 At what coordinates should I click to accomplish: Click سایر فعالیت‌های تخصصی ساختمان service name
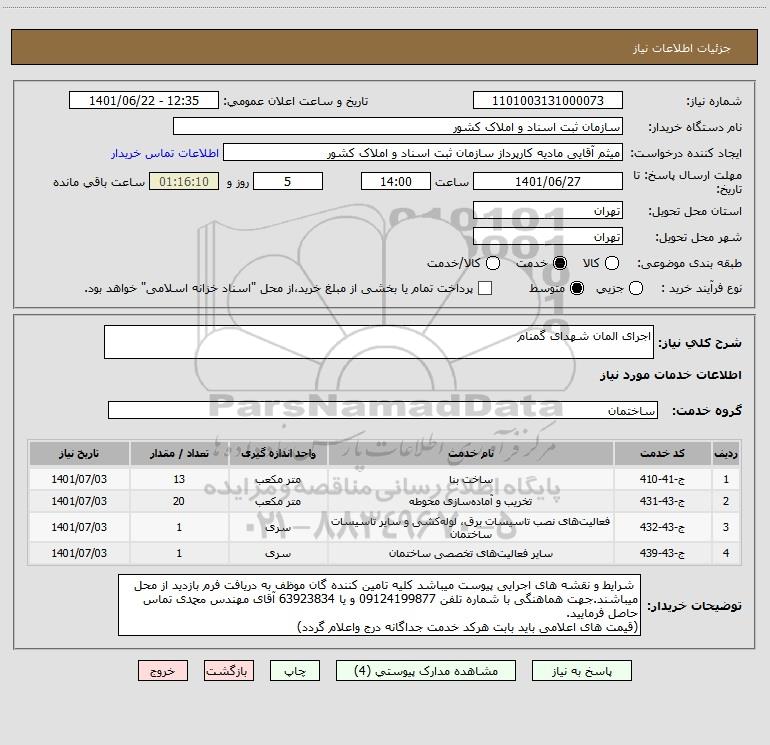[470, 554]
